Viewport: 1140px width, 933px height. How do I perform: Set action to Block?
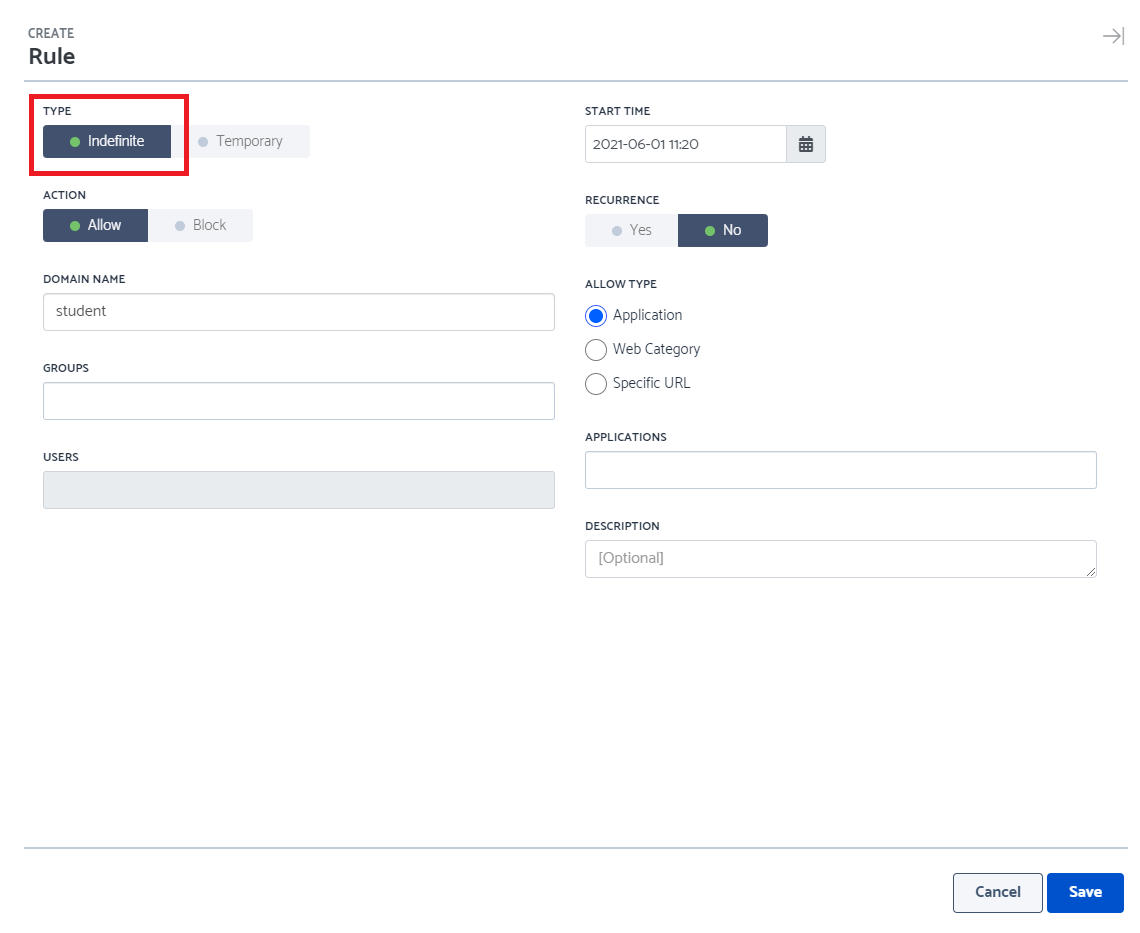(201, 225)
